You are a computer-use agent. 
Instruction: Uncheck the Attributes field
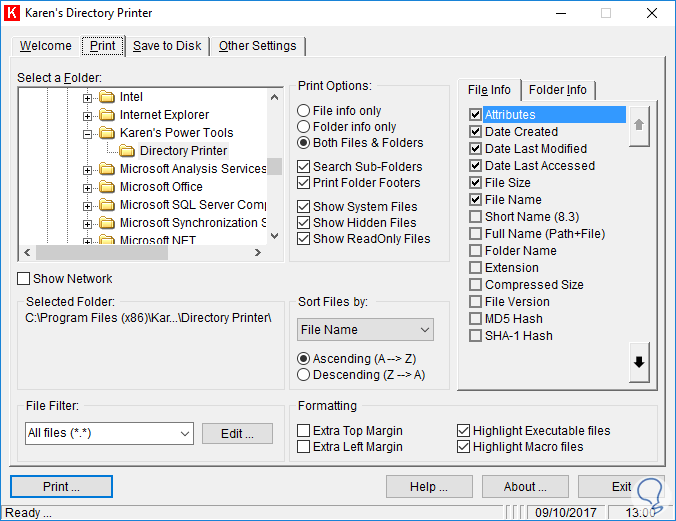[475, 115]
